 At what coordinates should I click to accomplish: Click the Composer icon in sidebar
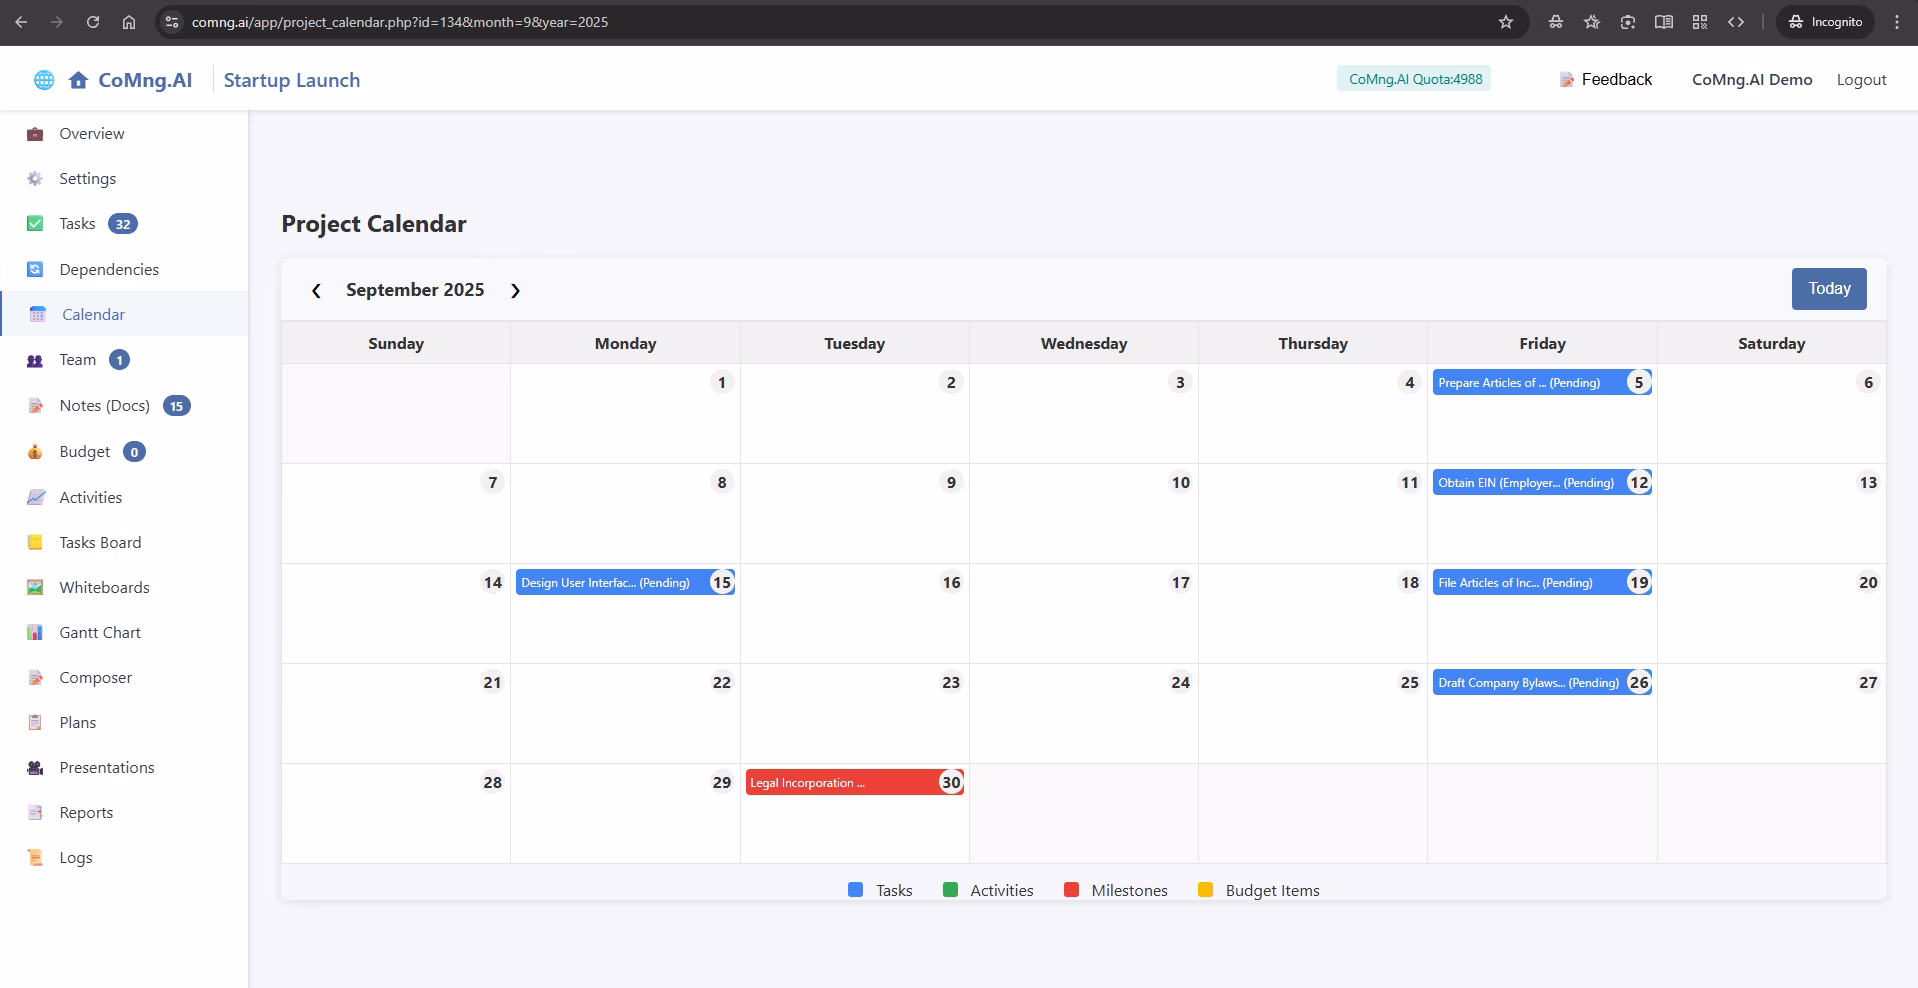coord(35,677)
